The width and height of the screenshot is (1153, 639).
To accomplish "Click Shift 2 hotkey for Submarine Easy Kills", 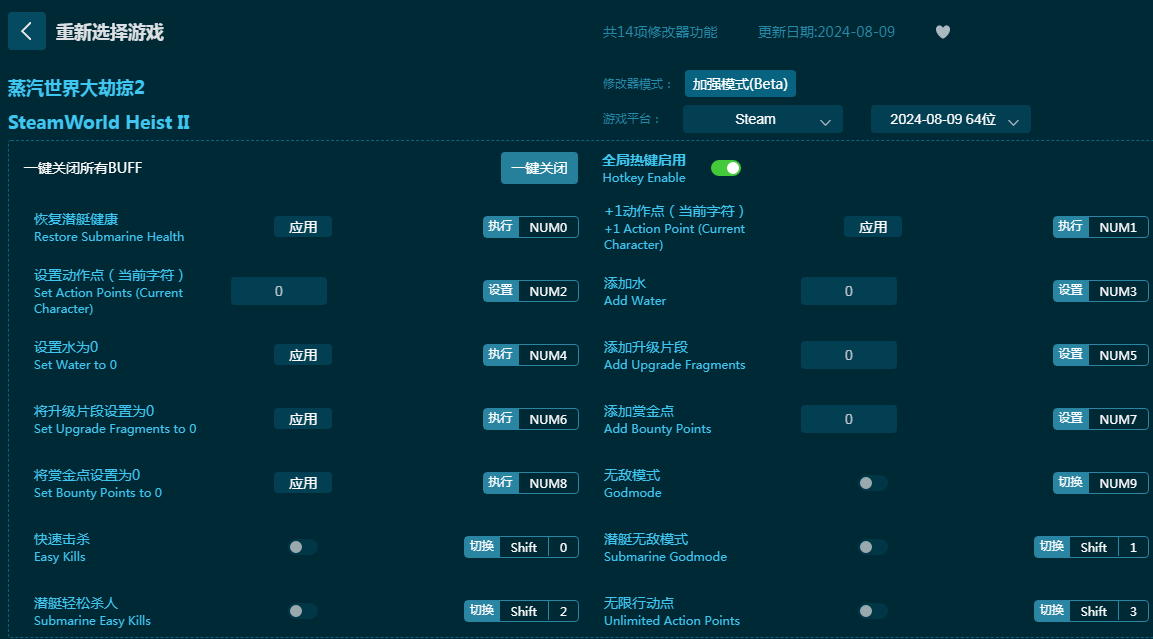I will (521, 611).
